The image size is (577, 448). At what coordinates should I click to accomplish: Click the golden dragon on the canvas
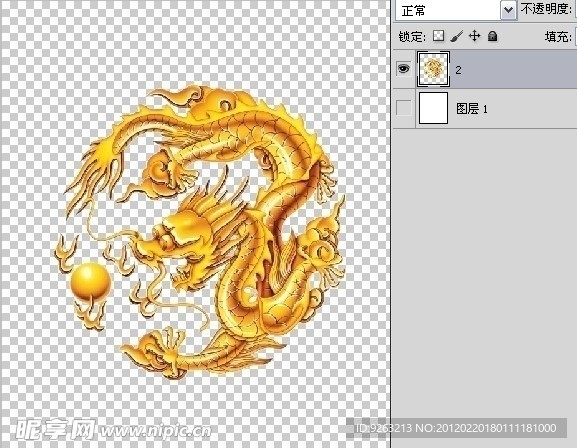201,234
